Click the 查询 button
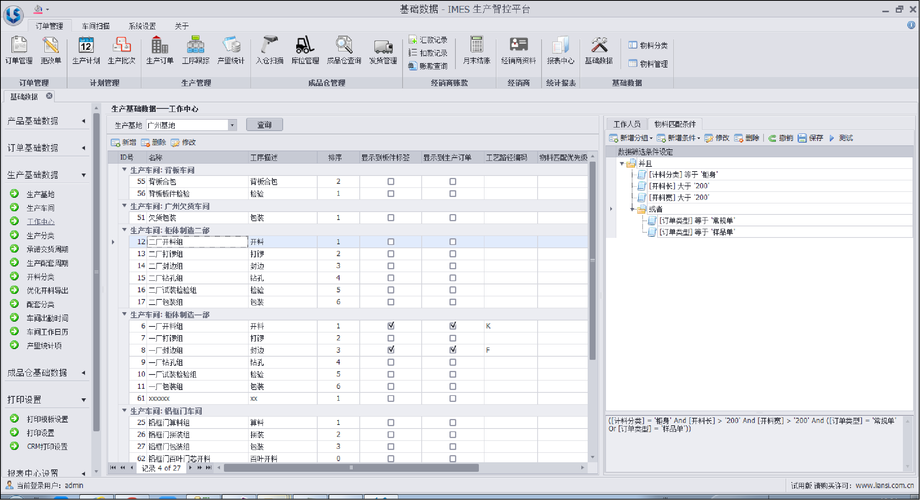Screen dimensions: 920x500 point(264,125)
